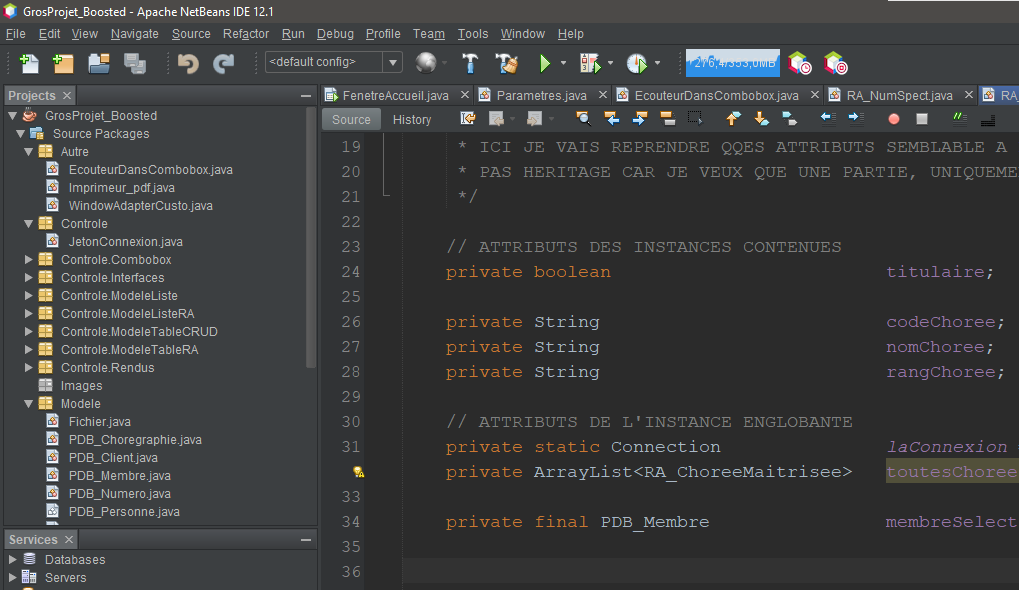1019x590 pixels.
Task: Click the Undo icon
Action: (190, 63)
